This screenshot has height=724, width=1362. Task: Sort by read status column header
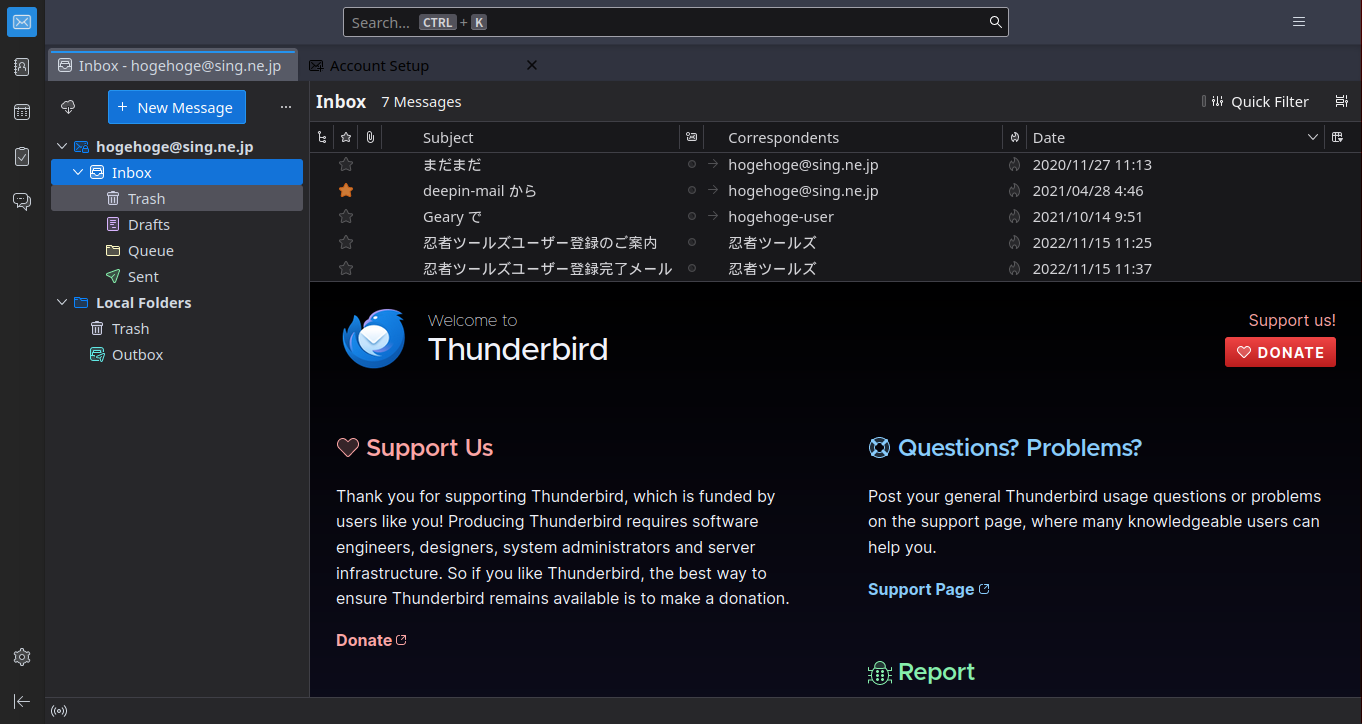coord(691,137)
